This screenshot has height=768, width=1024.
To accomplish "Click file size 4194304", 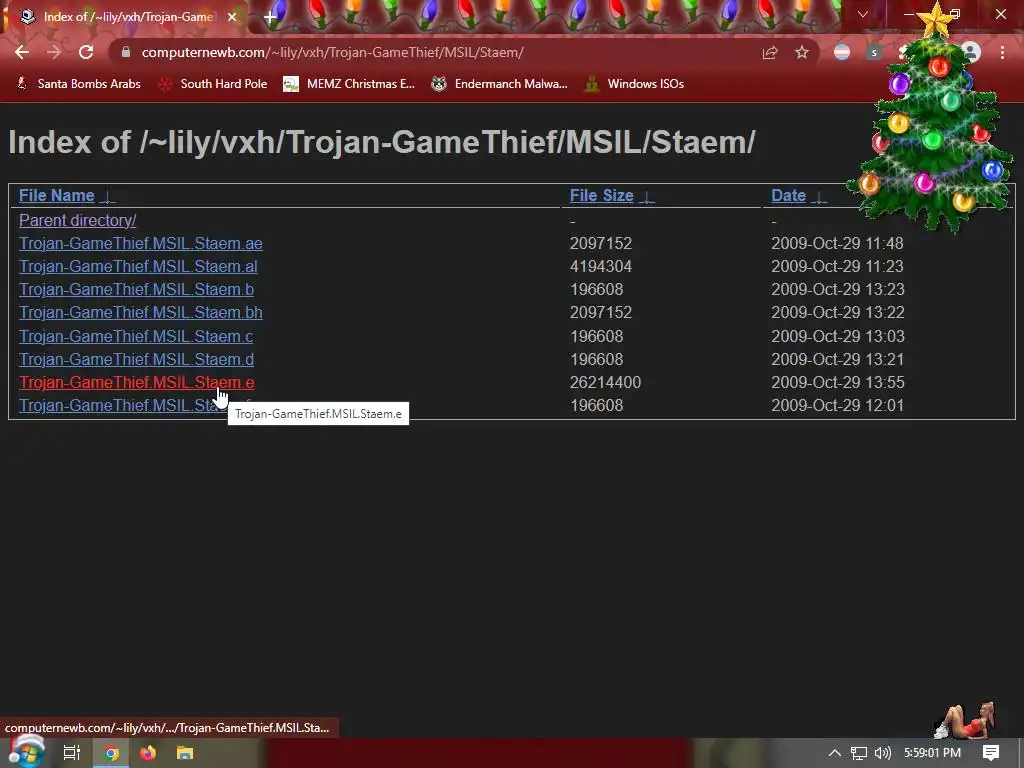I will coord(601,266).
